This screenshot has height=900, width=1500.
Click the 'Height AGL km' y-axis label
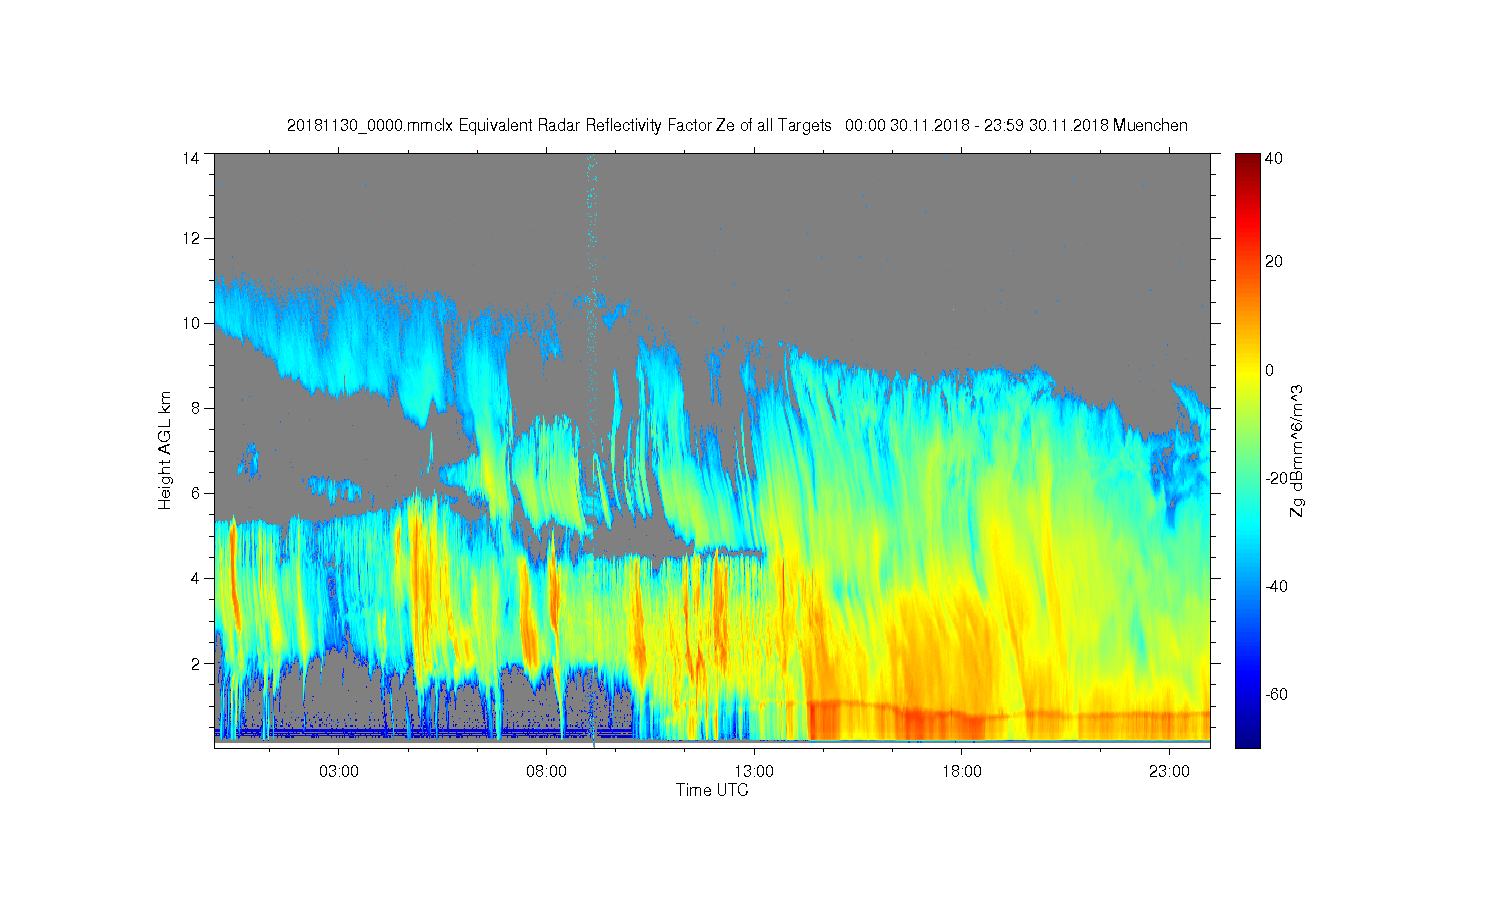[x=164, y=450]
